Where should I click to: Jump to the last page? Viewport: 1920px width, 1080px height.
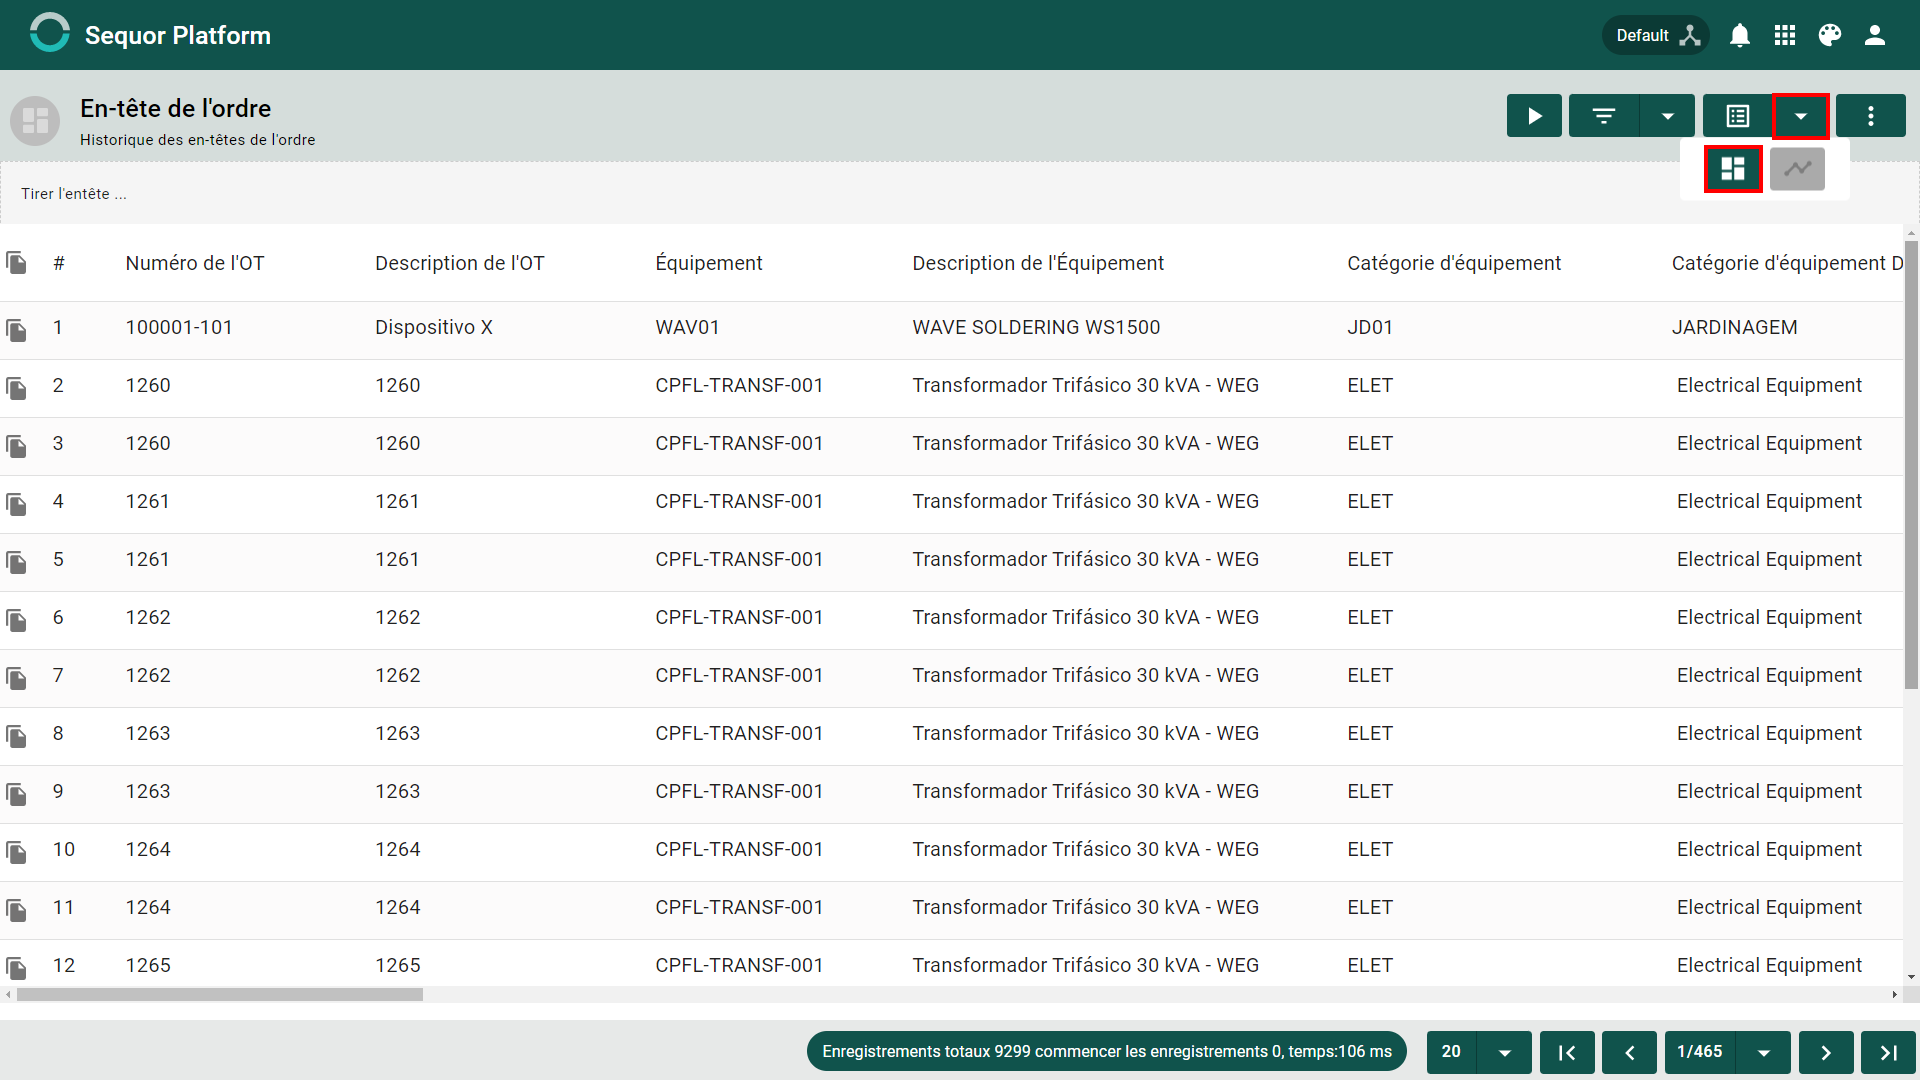pyautogui.click(x=1888, y=1052)
